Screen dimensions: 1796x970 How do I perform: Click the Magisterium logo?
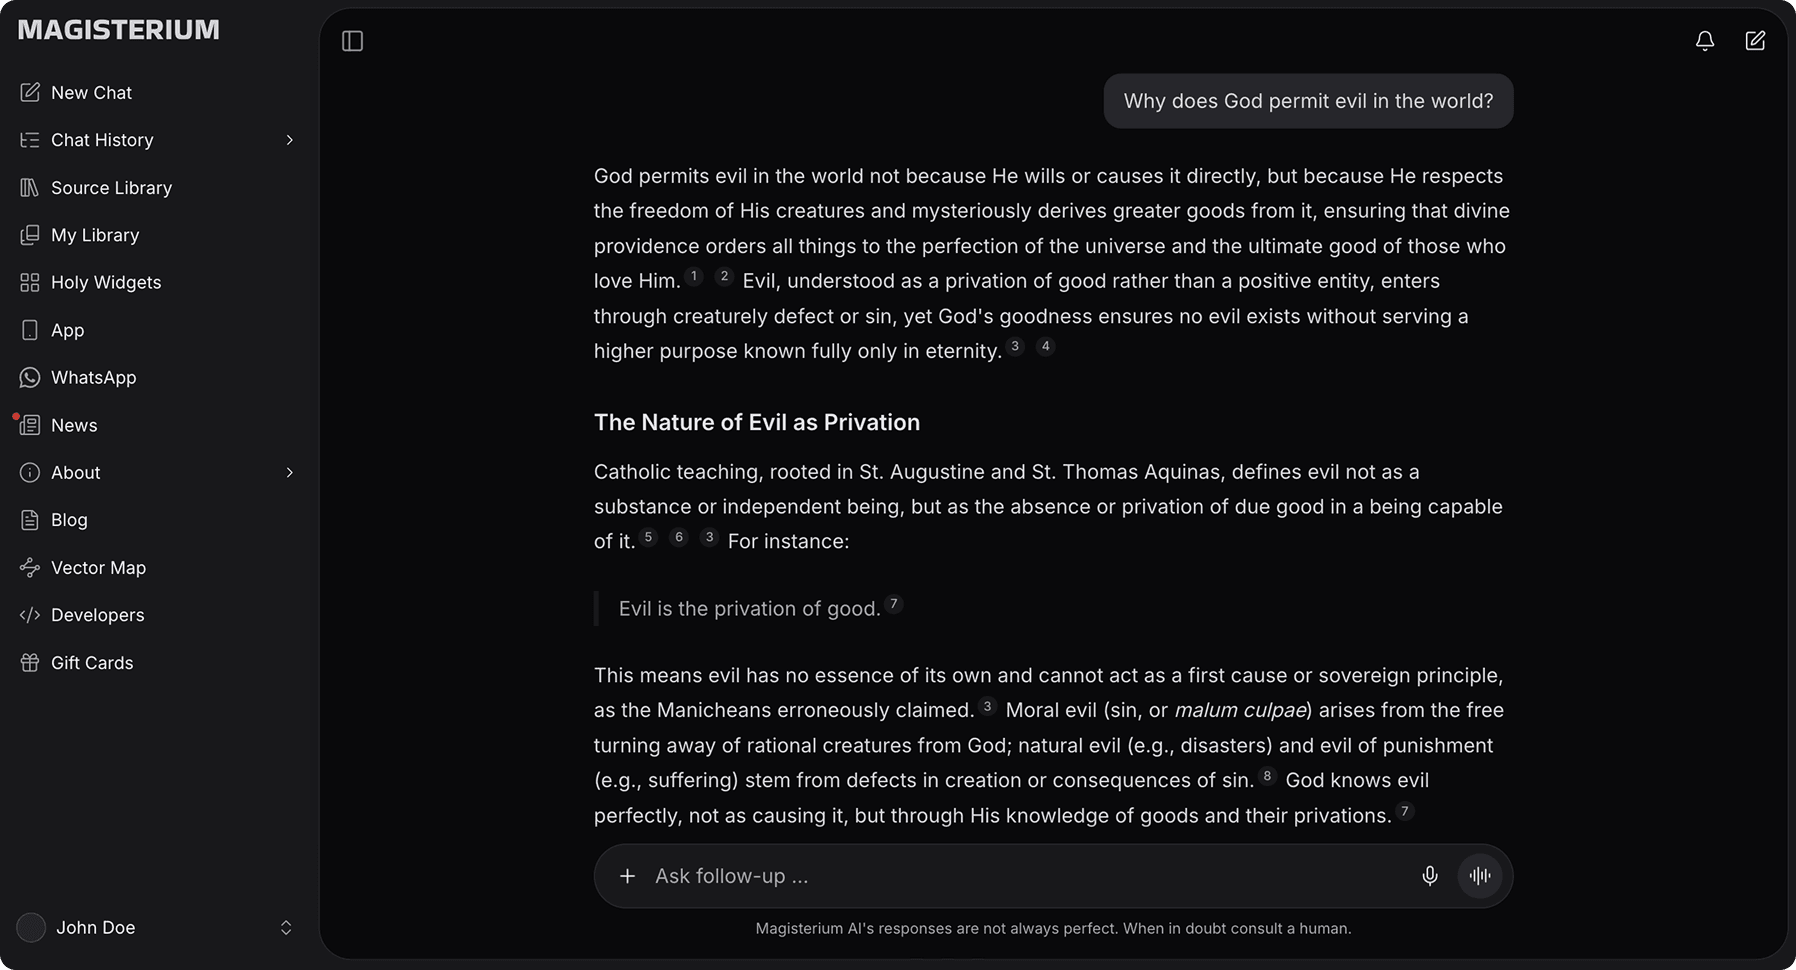point(119,30)
